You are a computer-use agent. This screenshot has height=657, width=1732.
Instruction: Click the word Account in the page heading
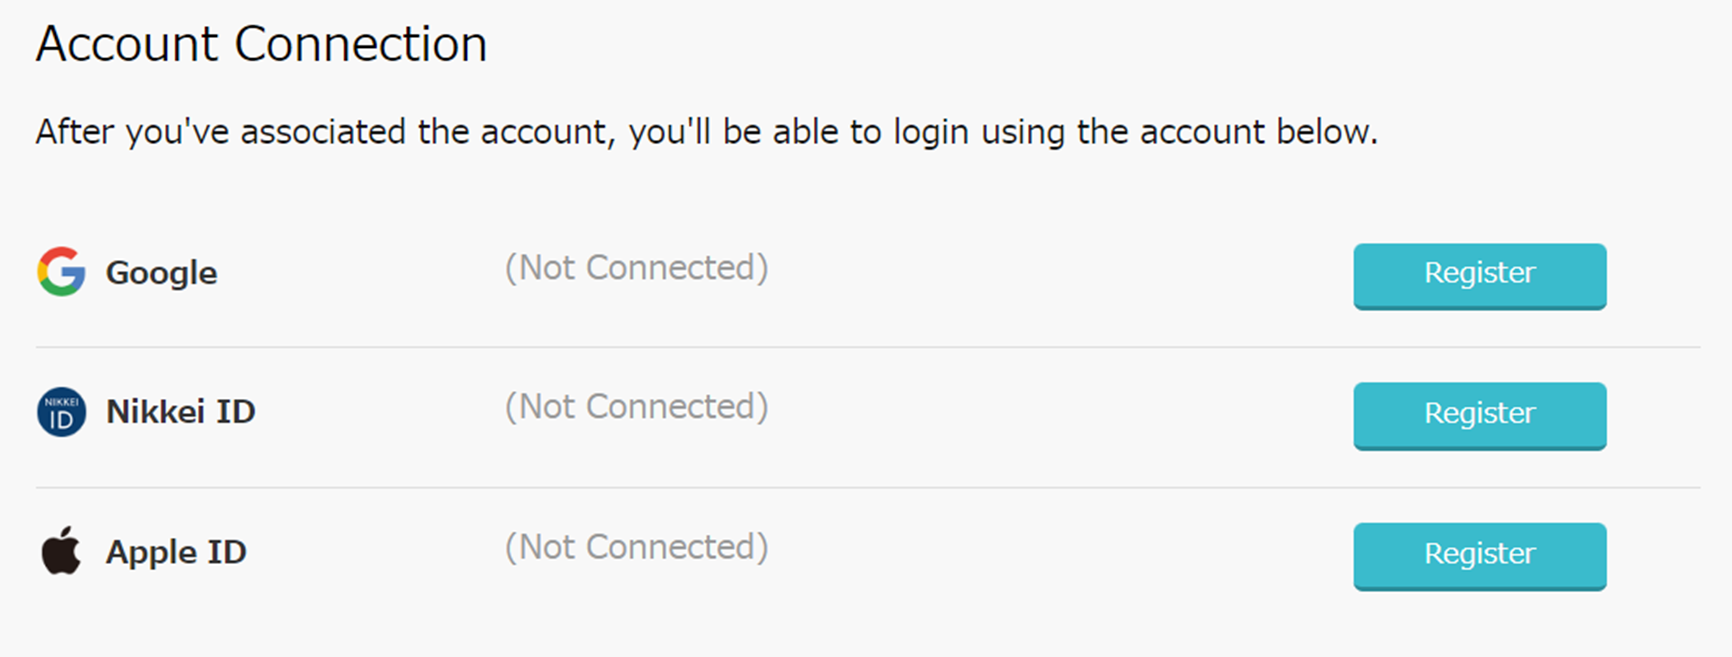tap(127, 44)
